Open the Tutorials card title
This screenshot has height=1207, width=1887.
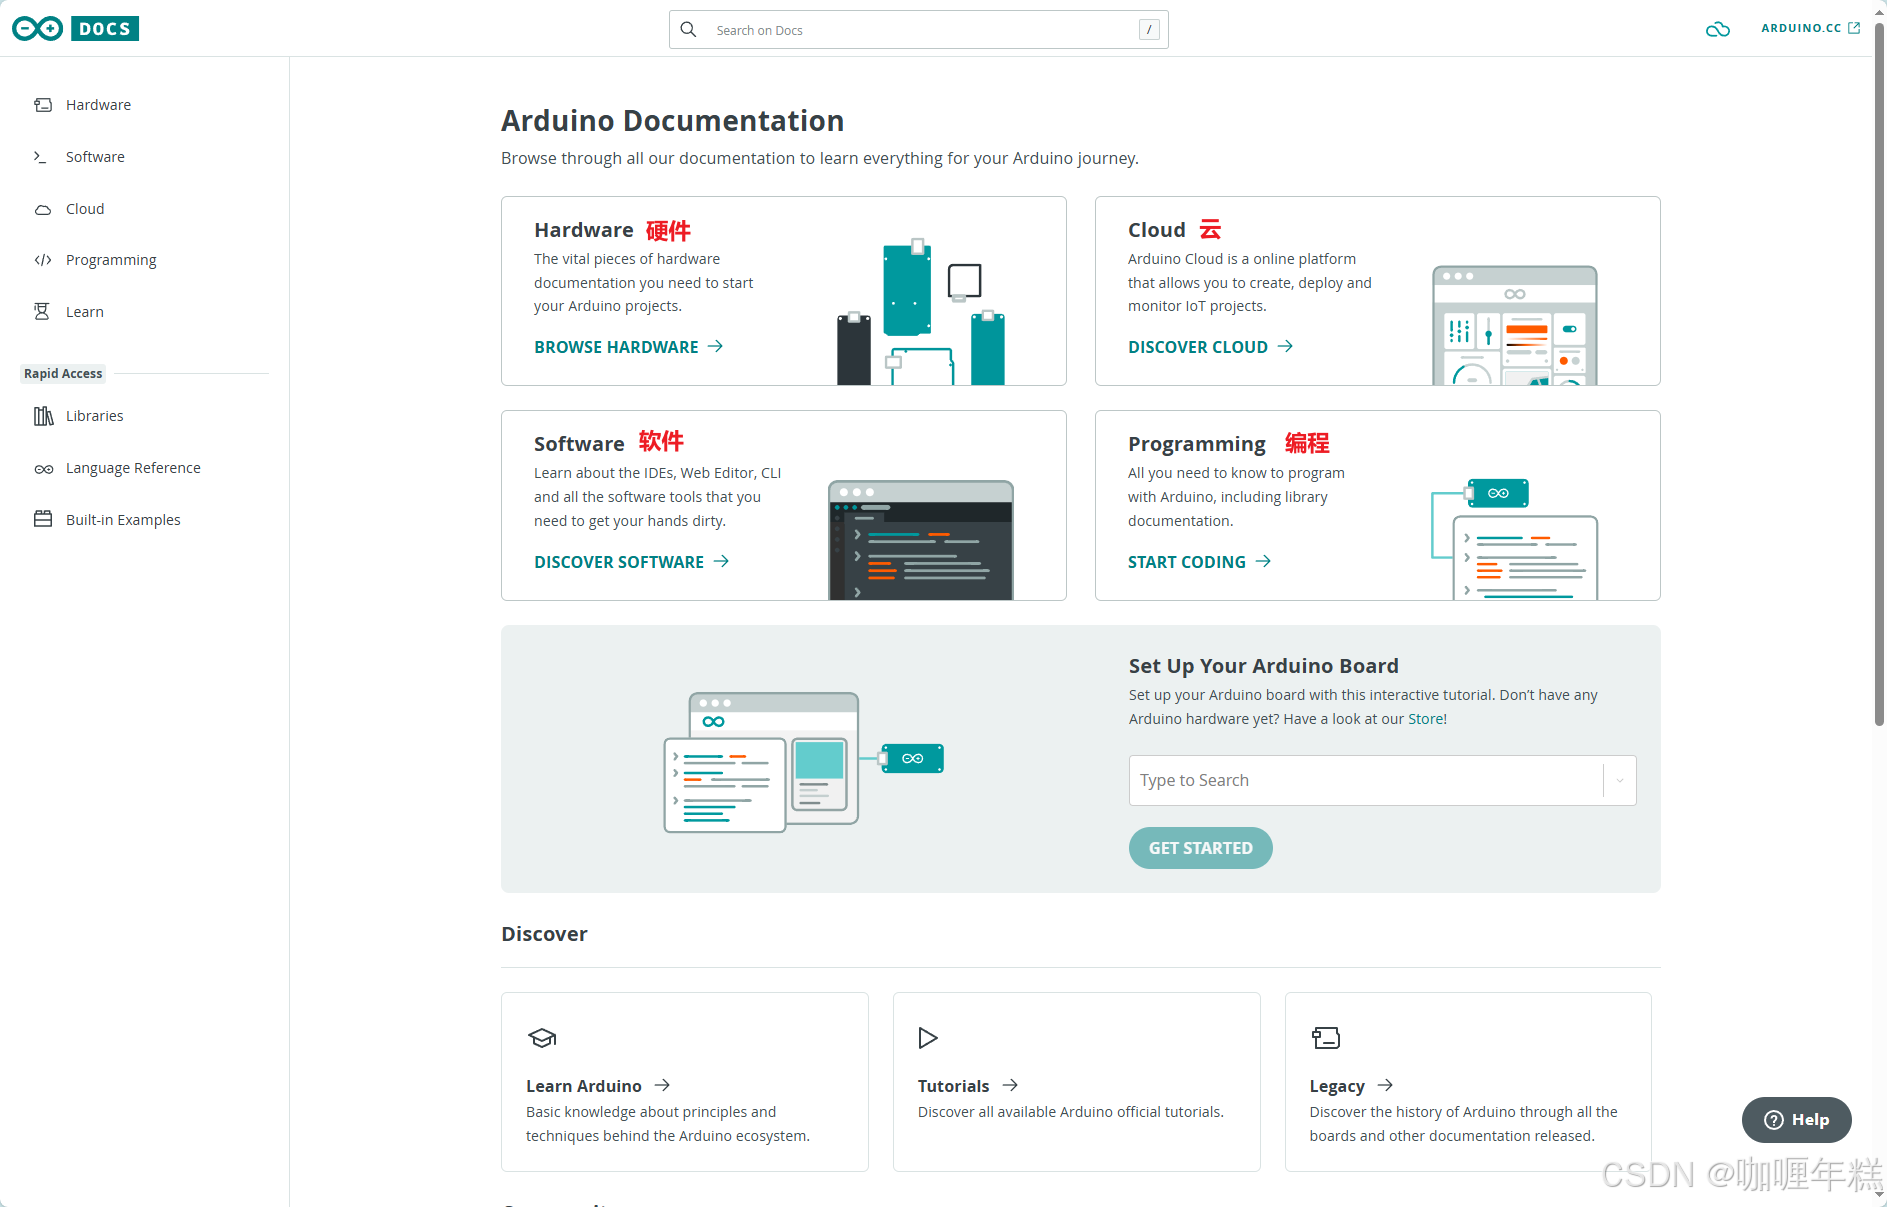pos(953,1086)
